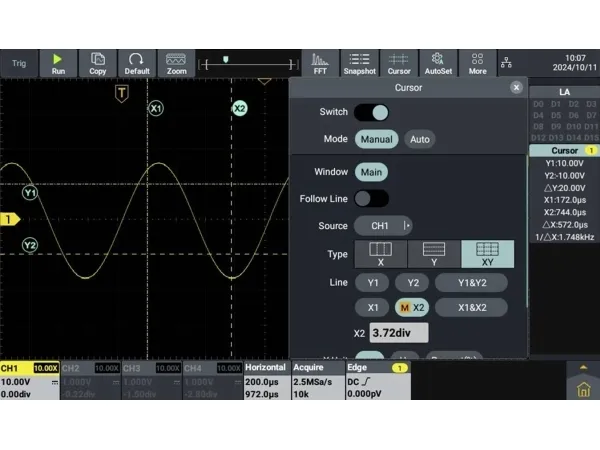The height and width of the screenshot is (450, 600).
Task: Open the More options menu
Action: [477, 63]
